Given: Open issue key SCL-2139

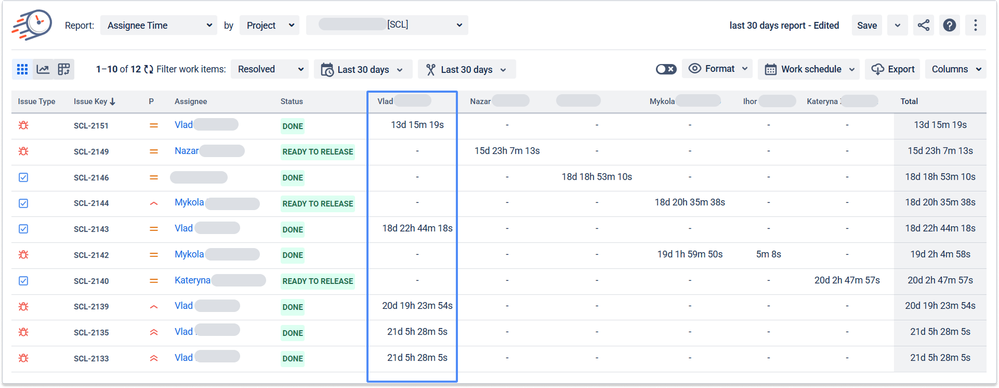Looking at the screenshot, I should pyautogui.click(x=91, y=306).
